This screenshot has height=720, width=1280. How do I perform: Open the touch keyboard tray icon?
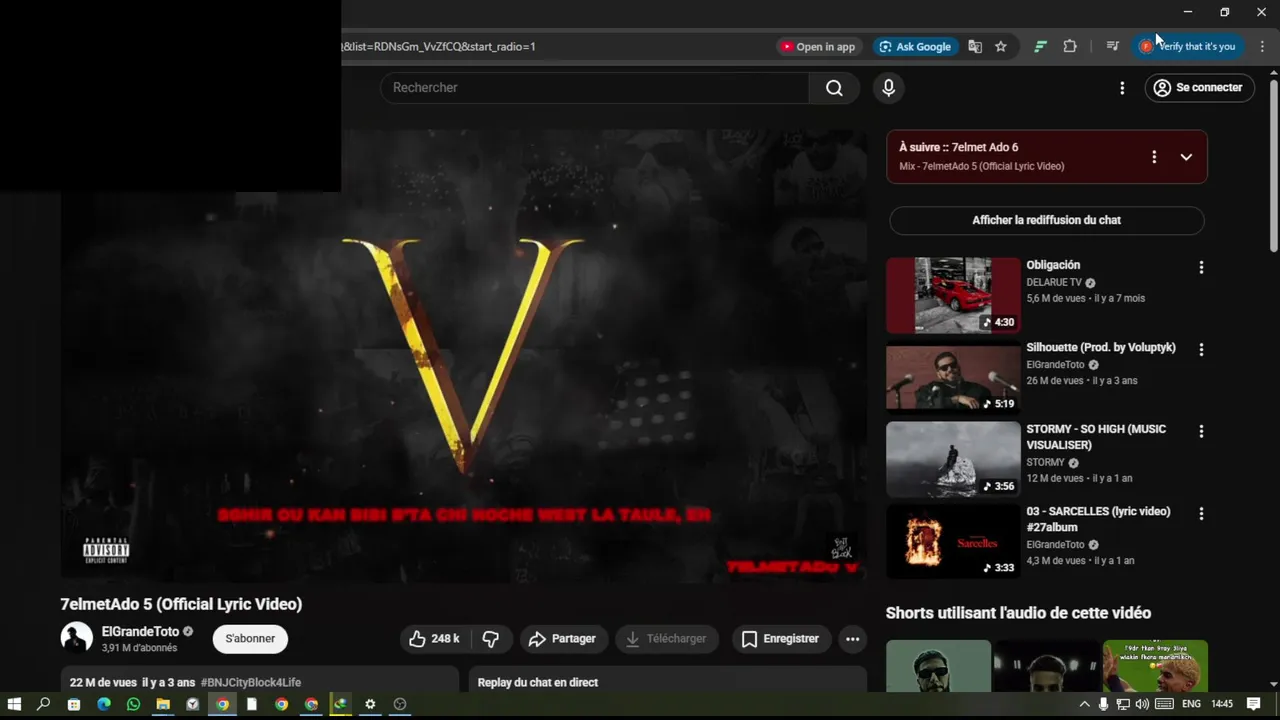pos(1164,704)
